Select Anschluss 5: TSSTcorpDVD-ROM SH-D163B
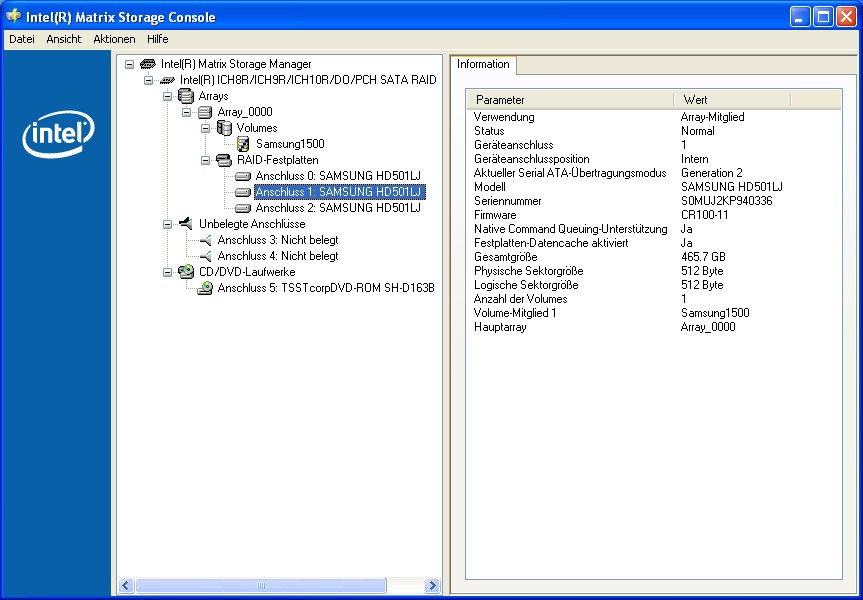 click(x=326, y=288)
